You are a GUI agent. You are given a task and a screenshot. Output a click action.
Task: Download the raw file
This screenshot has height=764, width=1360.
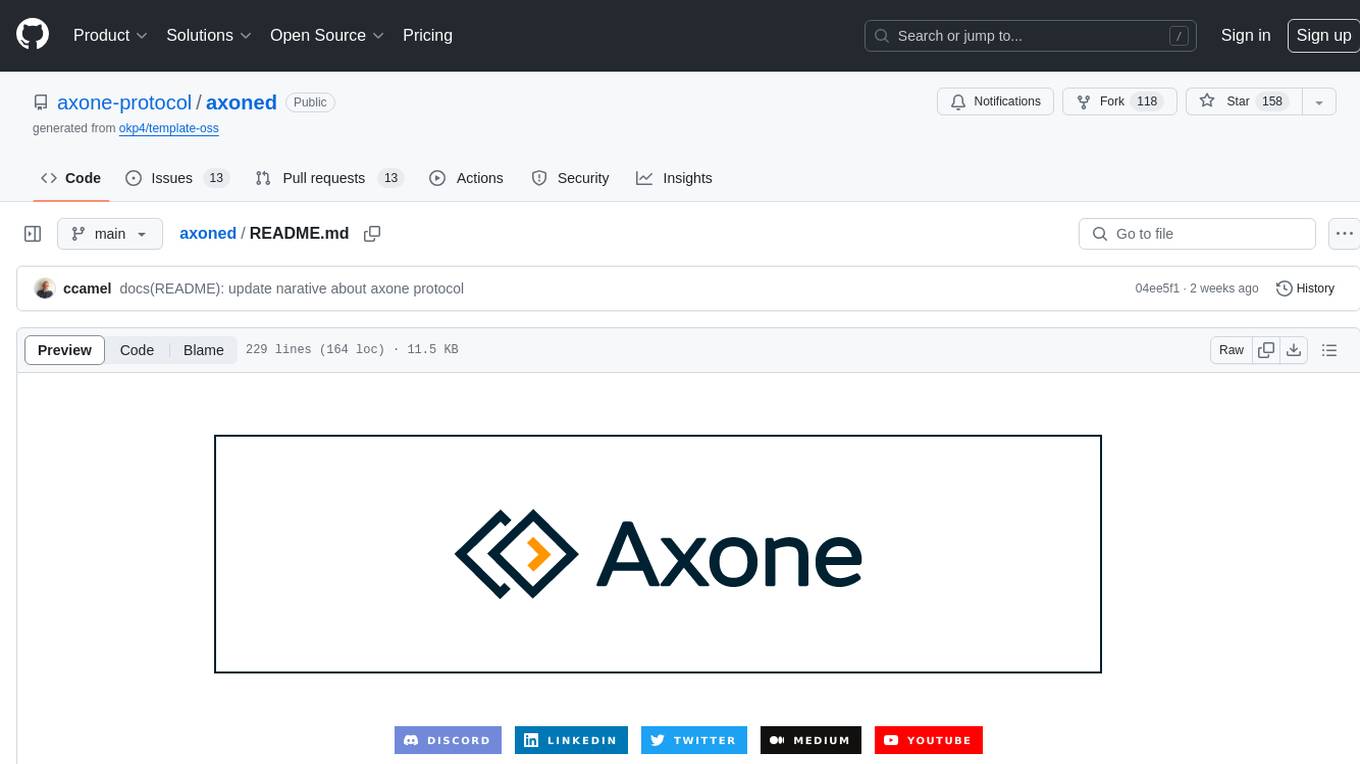tap(1294, 350)
